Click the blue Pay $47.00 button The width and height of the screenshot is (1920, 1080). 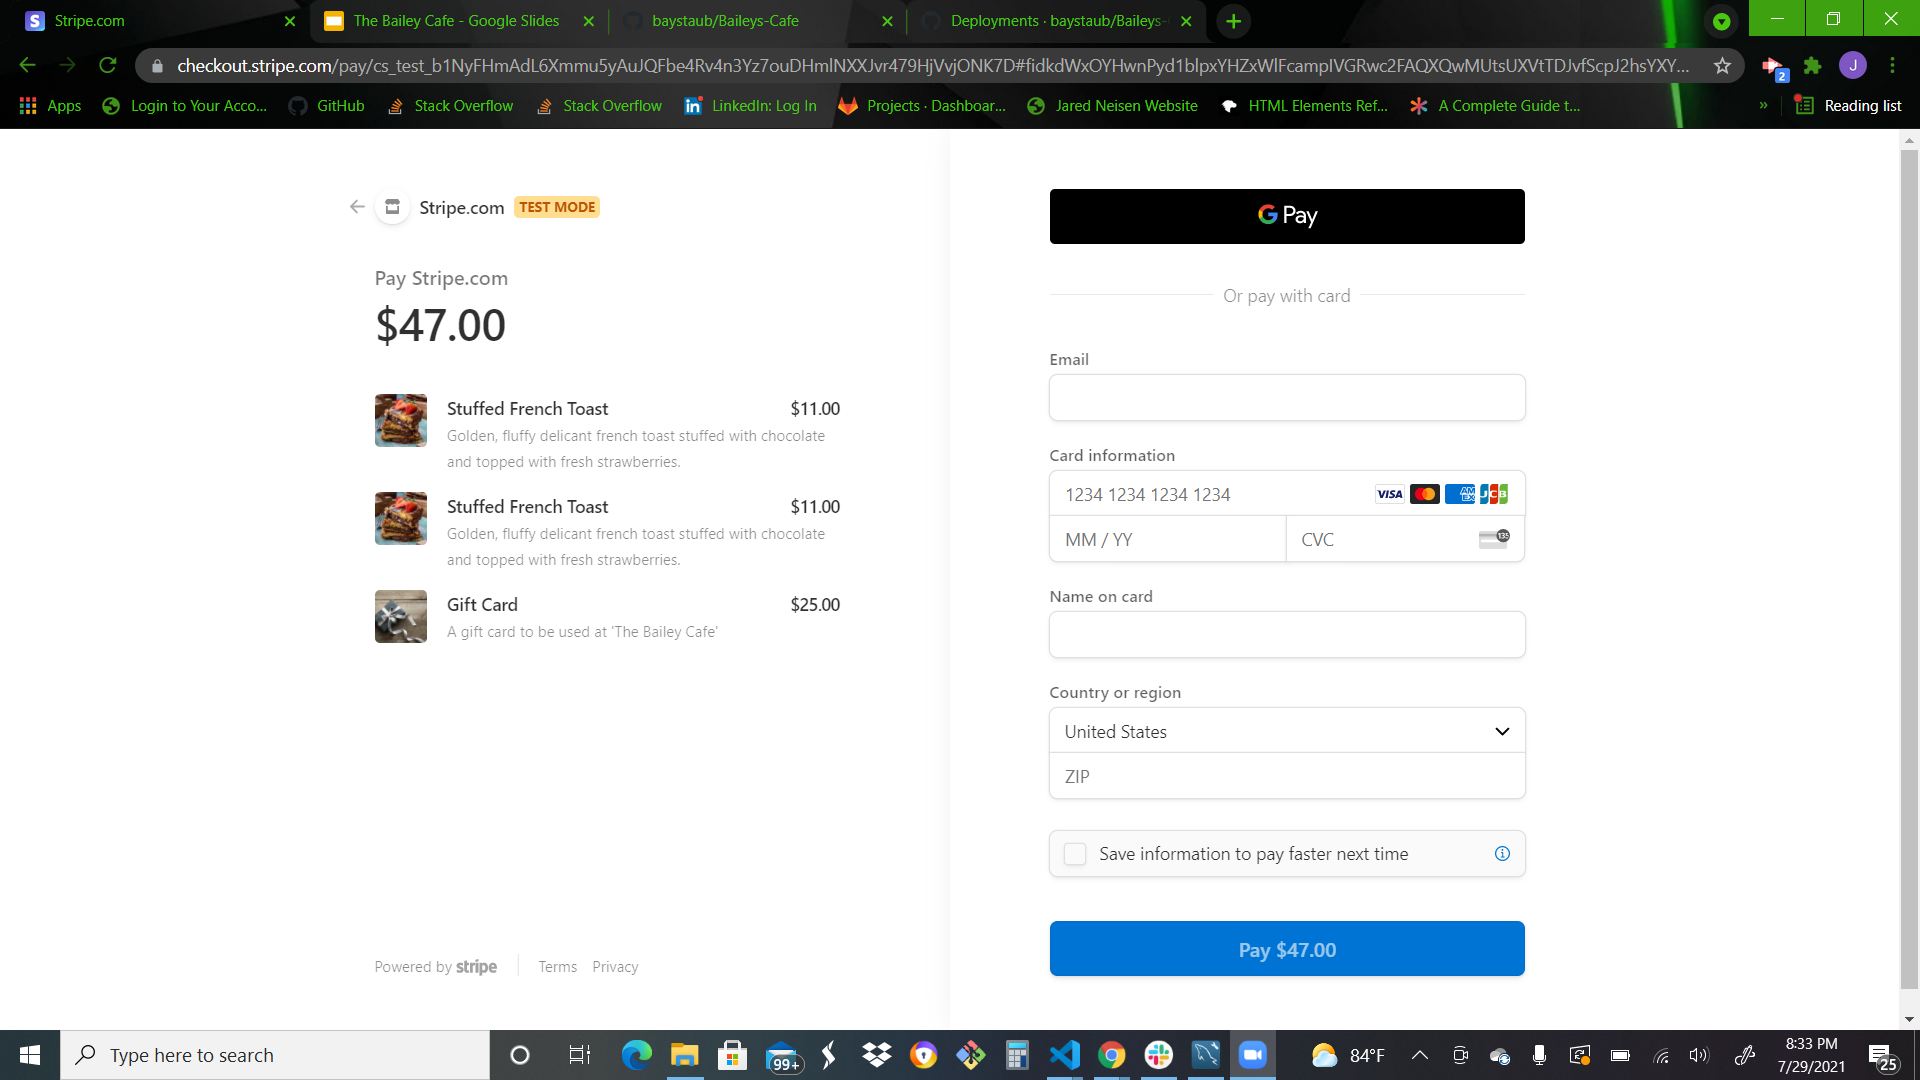pyautogui.click(x=1286, y=949)
